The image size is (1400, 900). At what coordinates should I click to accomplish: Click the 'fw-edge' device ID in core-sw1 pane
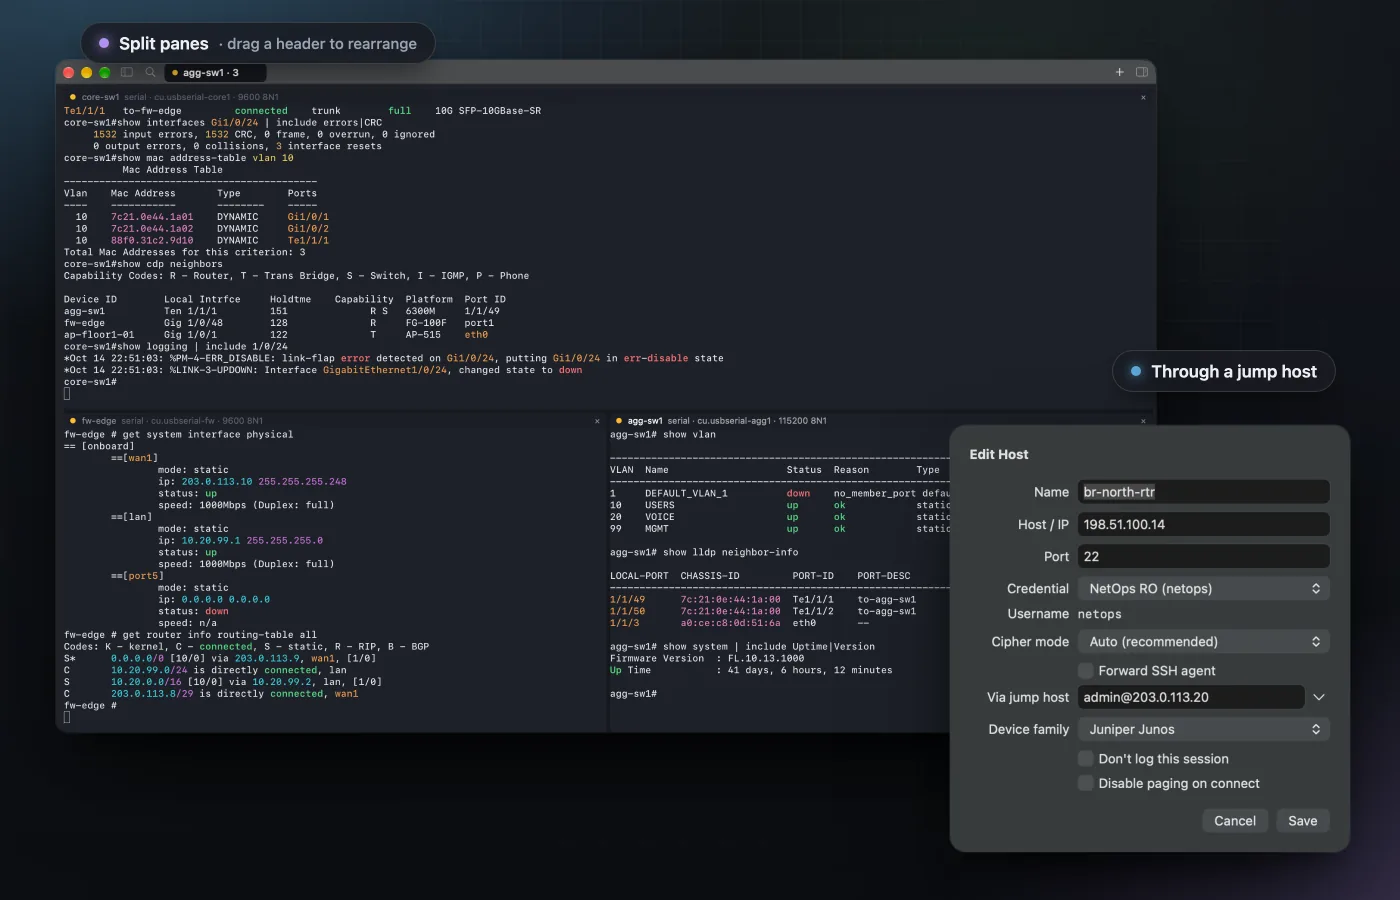(84, 323)
